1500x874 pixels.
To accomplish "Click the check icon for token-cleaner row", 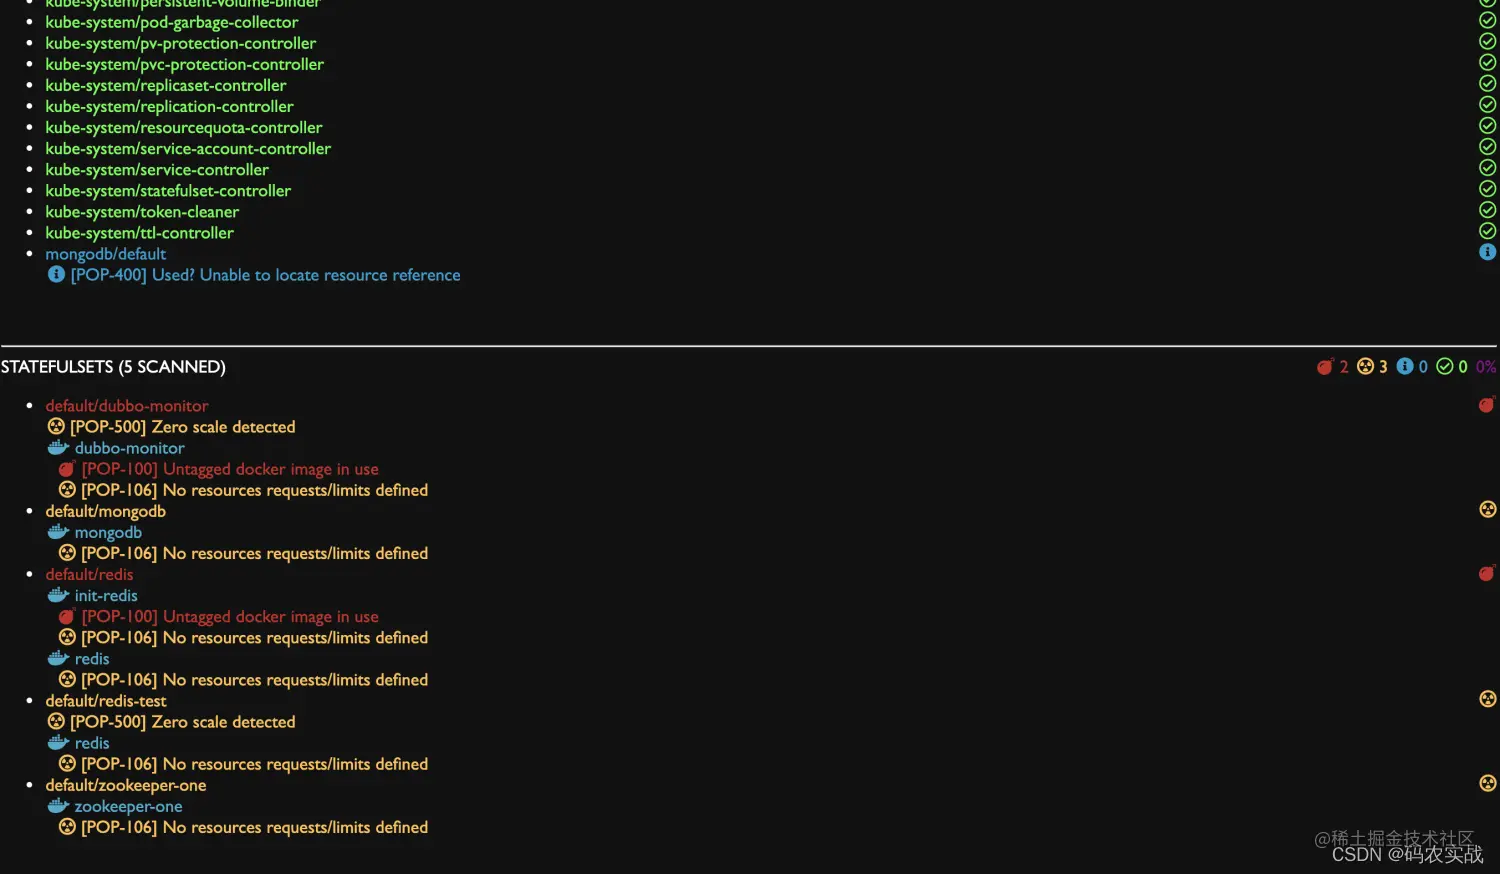I will (x=1487, y=209).
